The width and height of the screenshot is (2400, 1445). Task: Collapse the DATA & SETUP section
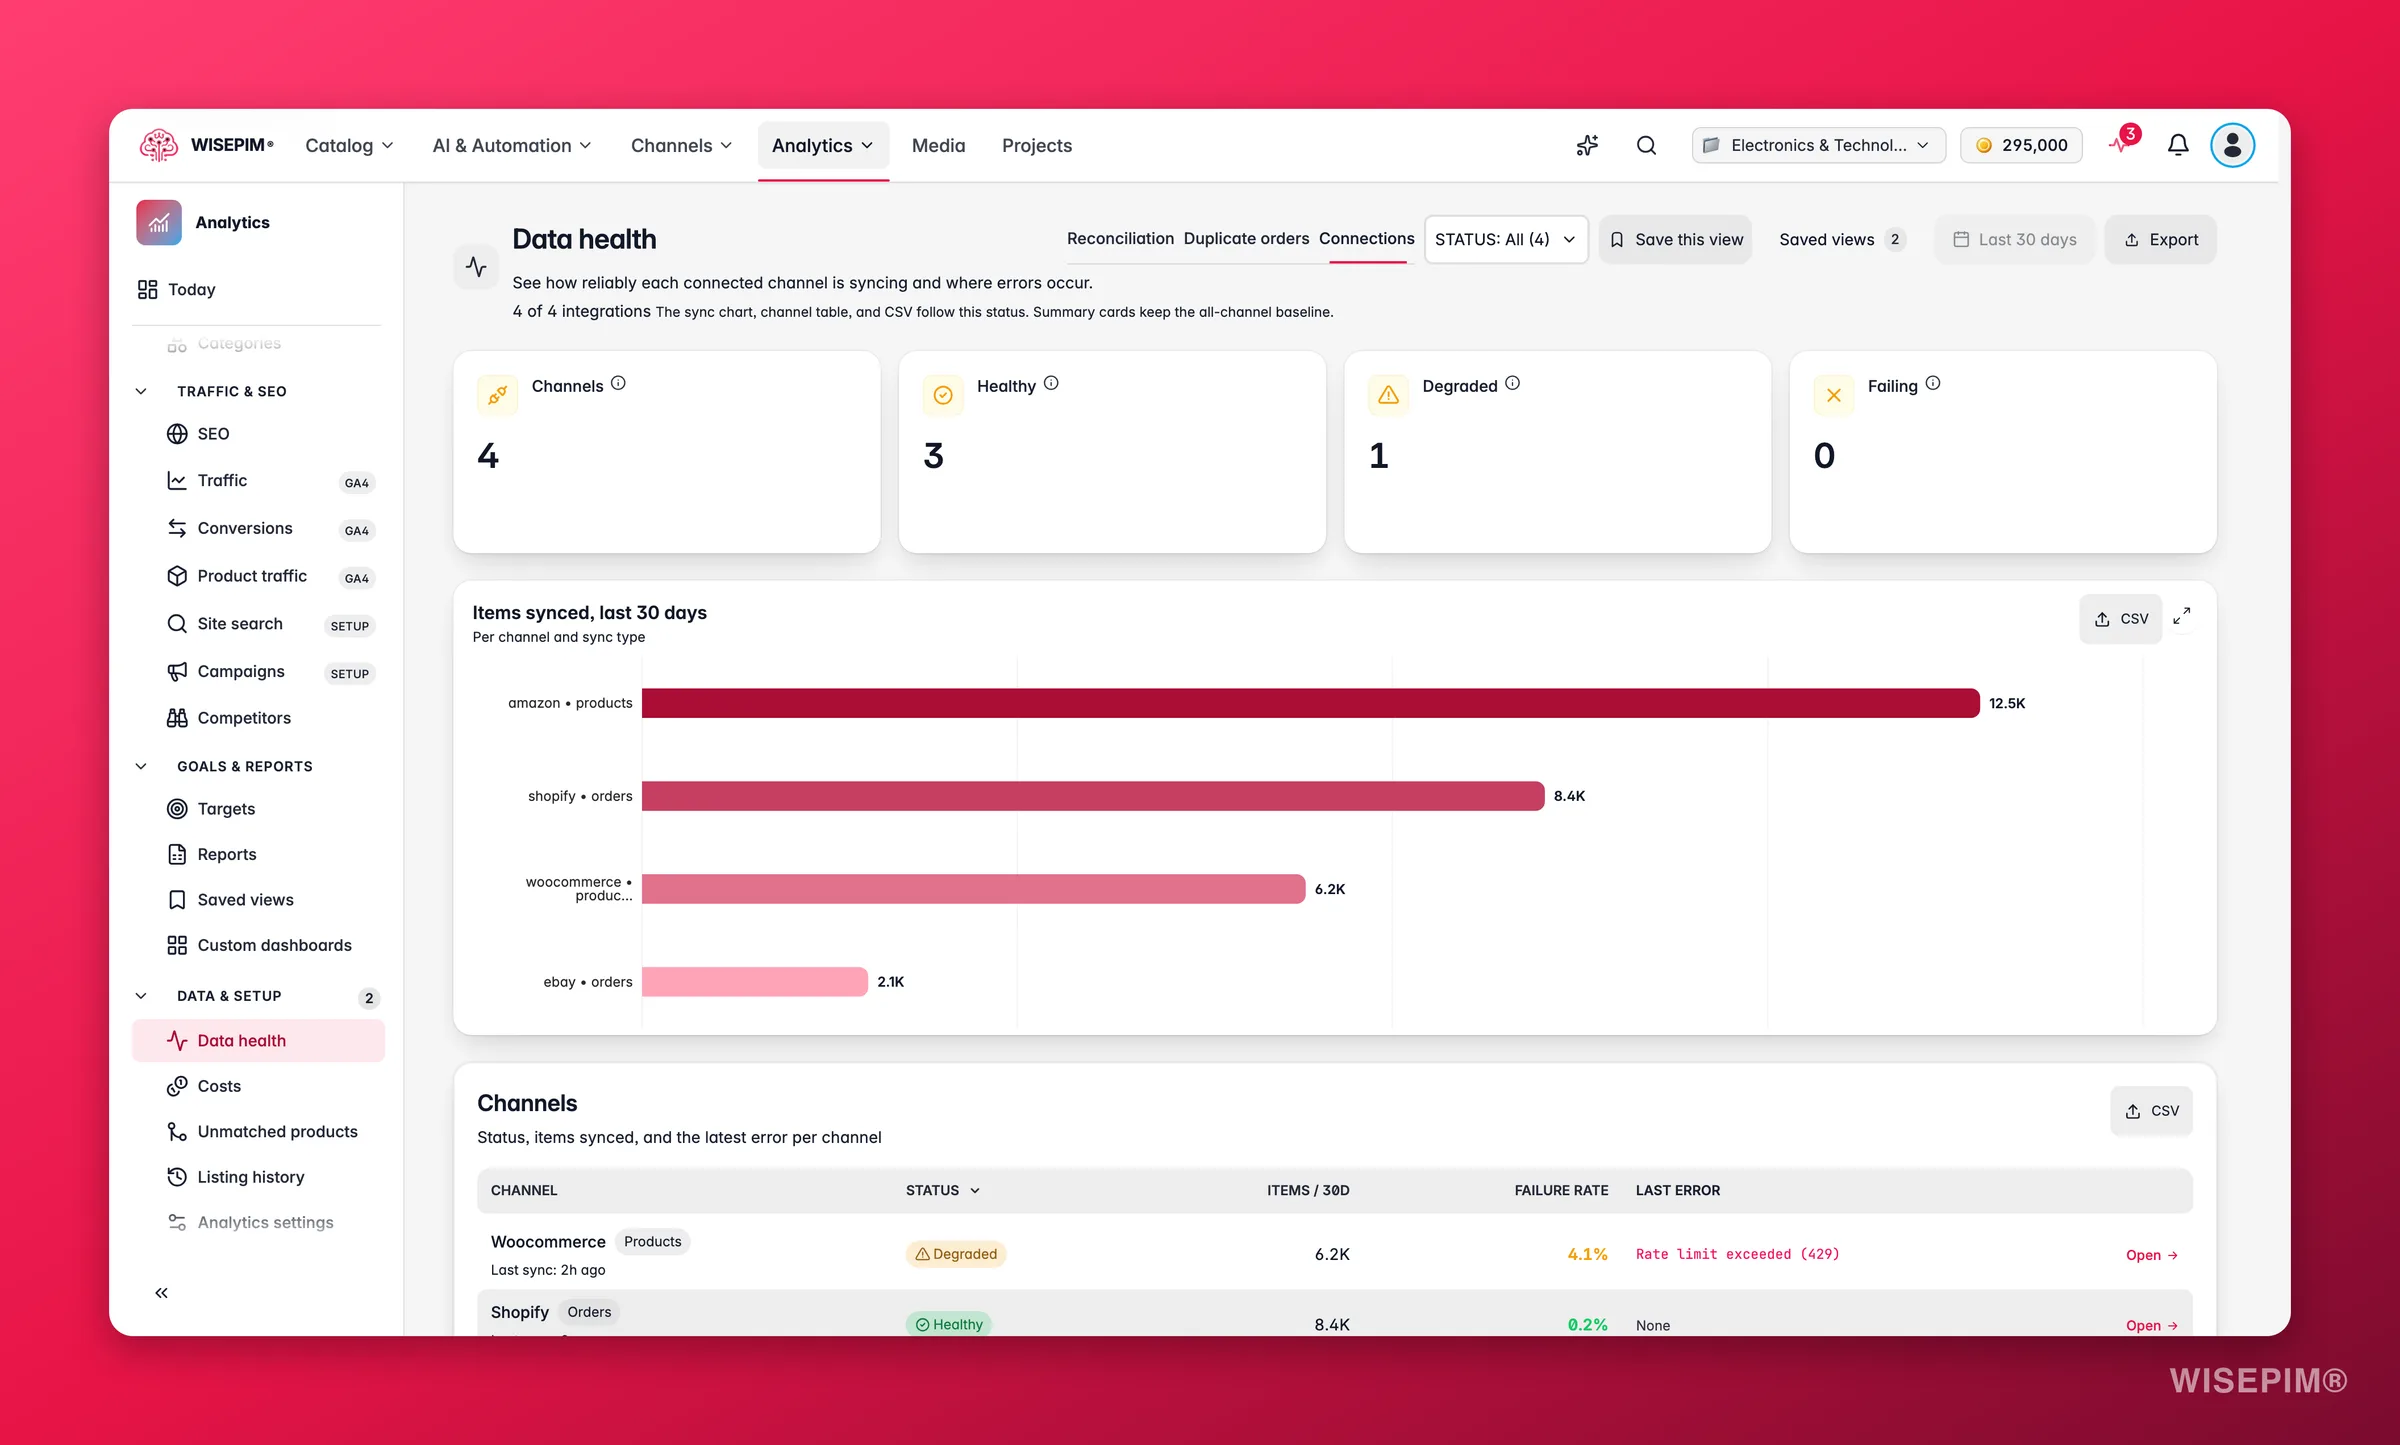tap(141, 996)
